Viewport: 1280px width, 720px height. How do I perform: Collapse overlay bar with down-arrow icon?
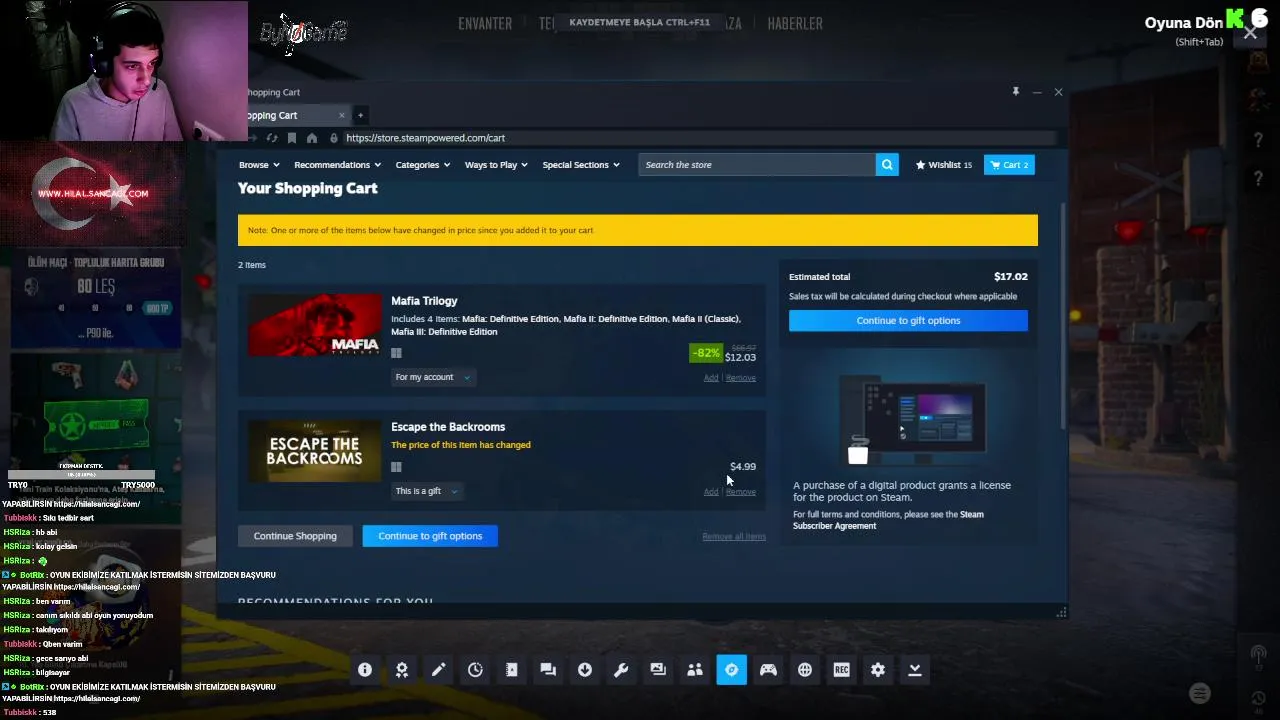point(915,670)
